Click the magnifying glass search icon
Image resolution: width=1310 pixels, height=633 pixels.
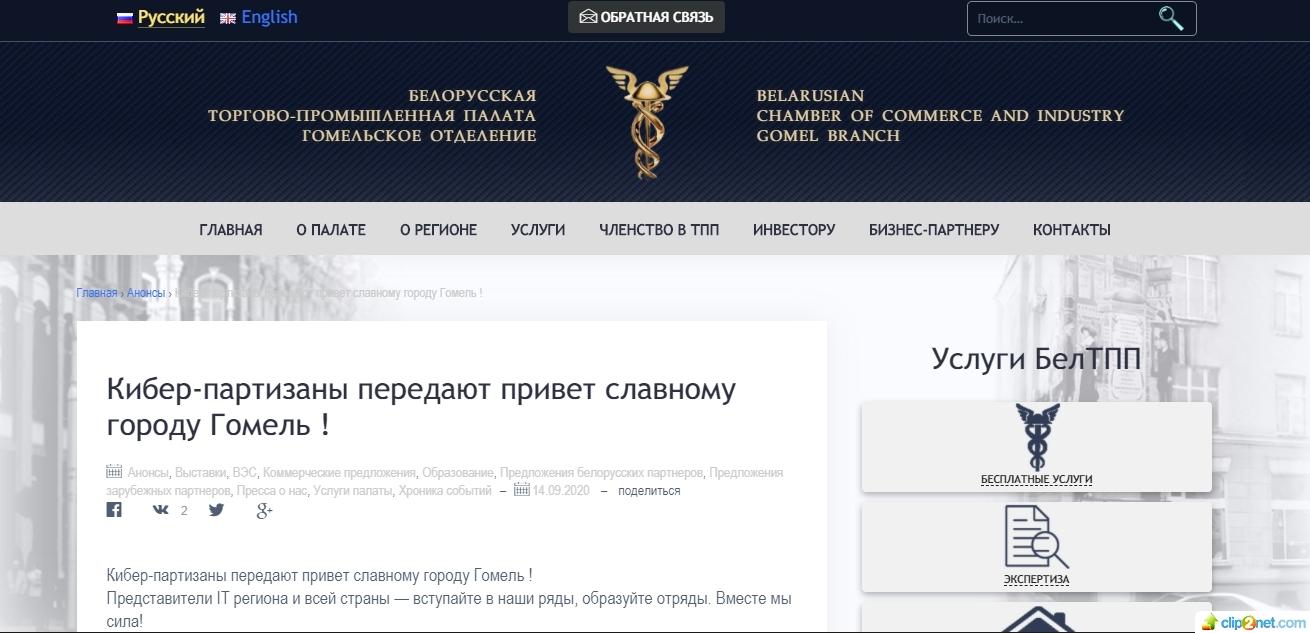[x=1170, y=18]
